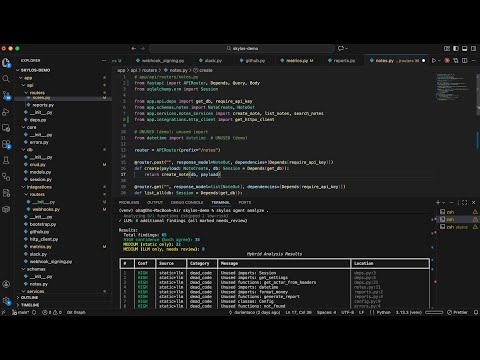This screenshot has height=360, width=480.
Task: Select Python language mode in status bar
Action: 383,312
